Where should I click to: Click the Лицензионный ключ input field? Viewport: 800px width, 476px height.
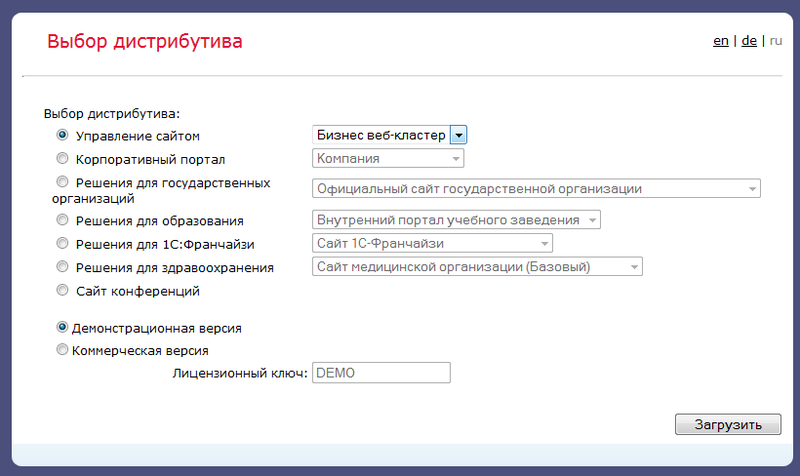pos(381,373)
